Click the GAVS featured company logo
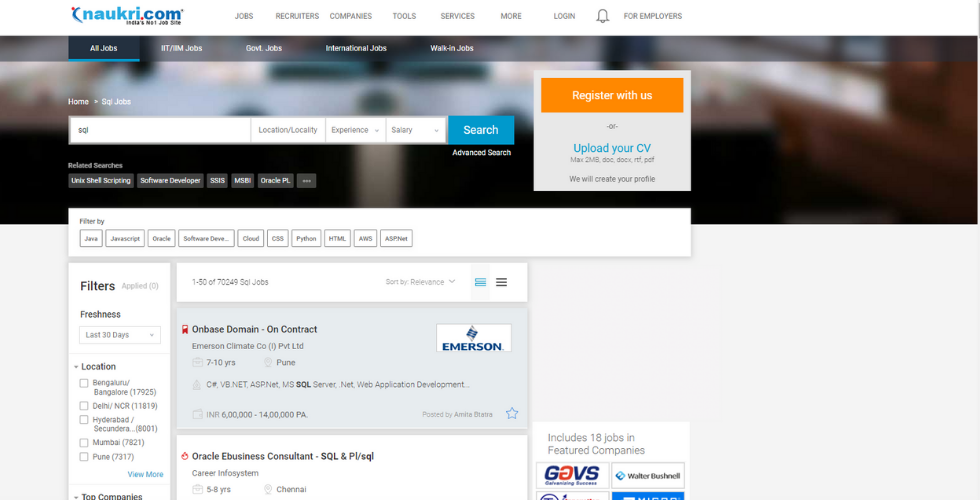 point(572,476)
